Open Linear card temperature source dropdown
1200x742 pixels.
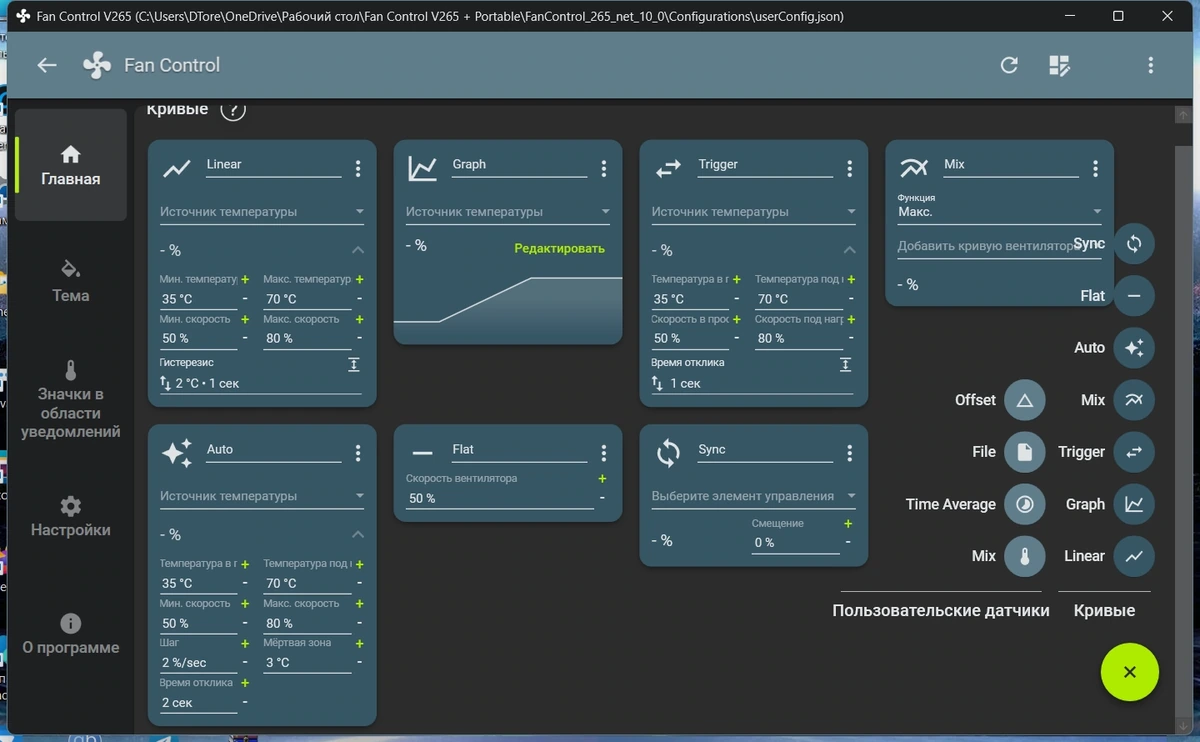(x=262, y=212)
